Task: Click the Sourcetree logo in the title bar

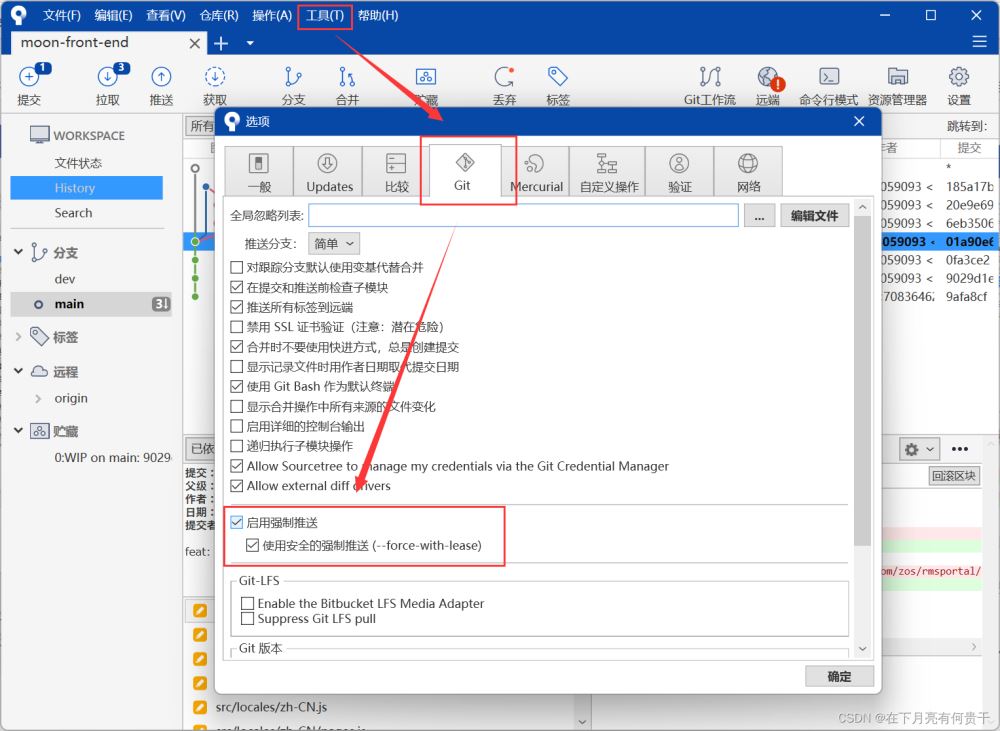Action: [x=18, y=15]
